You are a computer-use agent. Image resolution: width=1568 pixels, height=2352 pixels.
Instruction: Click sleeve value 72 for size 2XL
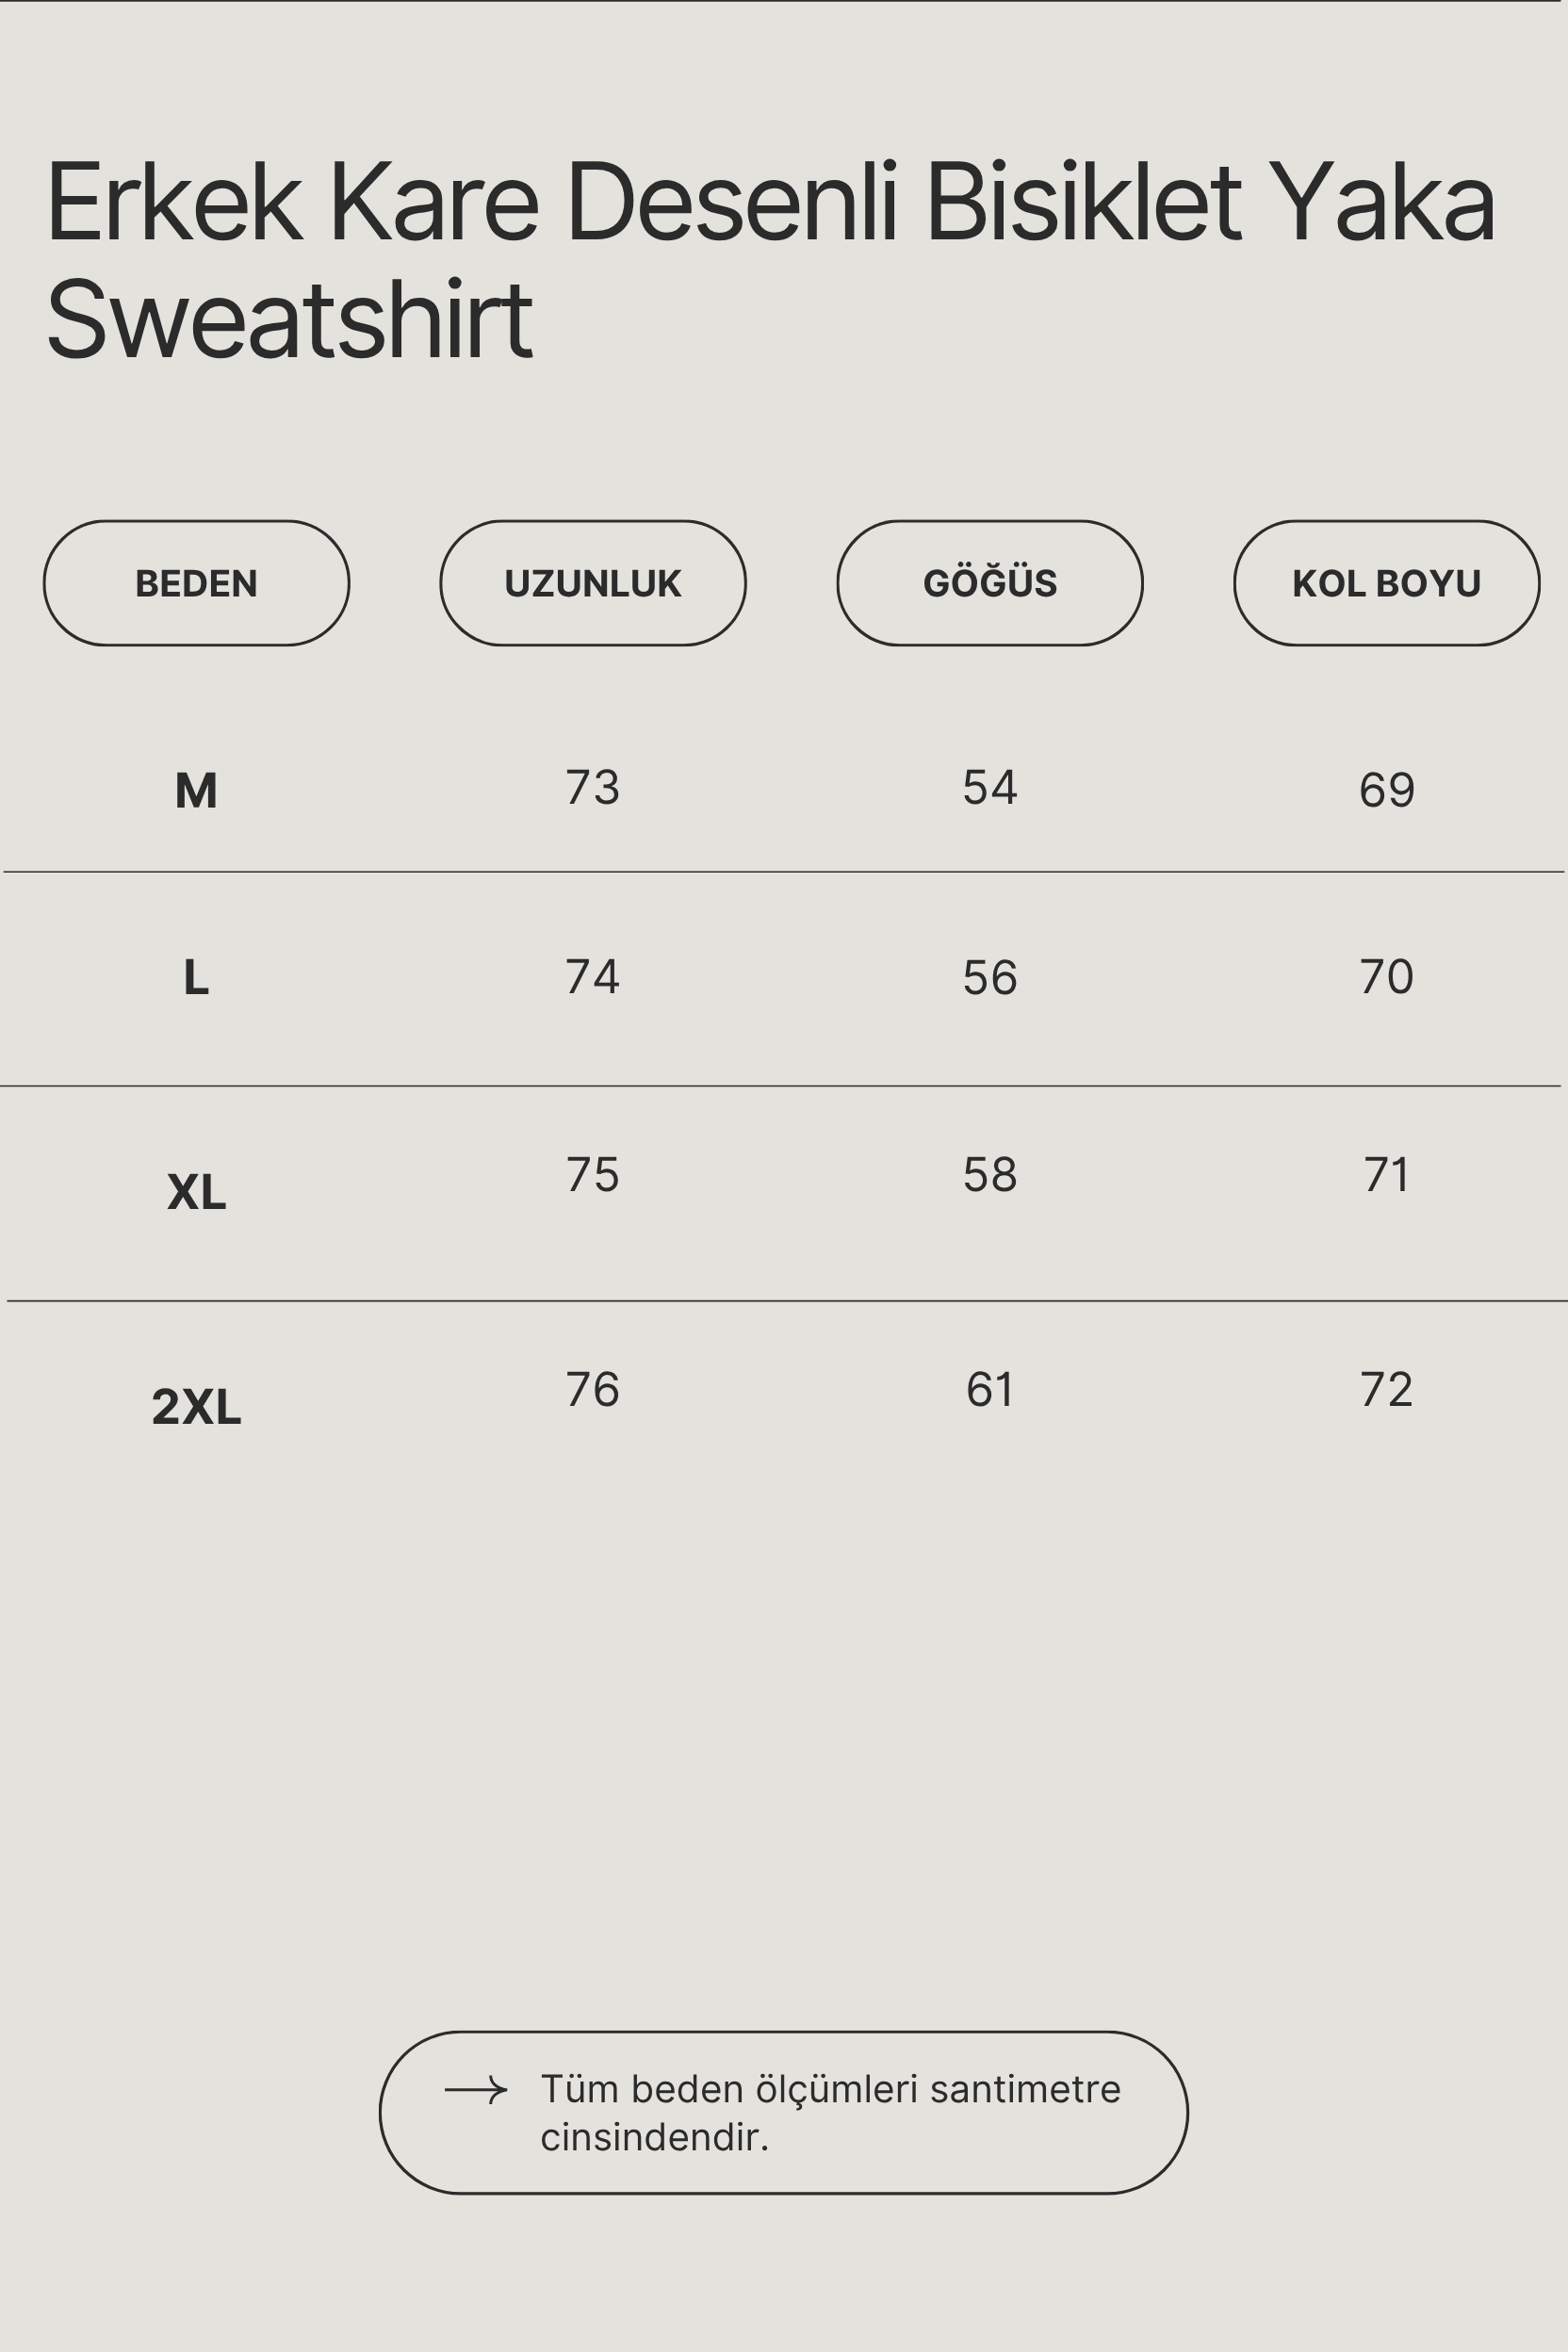pyautogui.click(x=1387, y=1389)
